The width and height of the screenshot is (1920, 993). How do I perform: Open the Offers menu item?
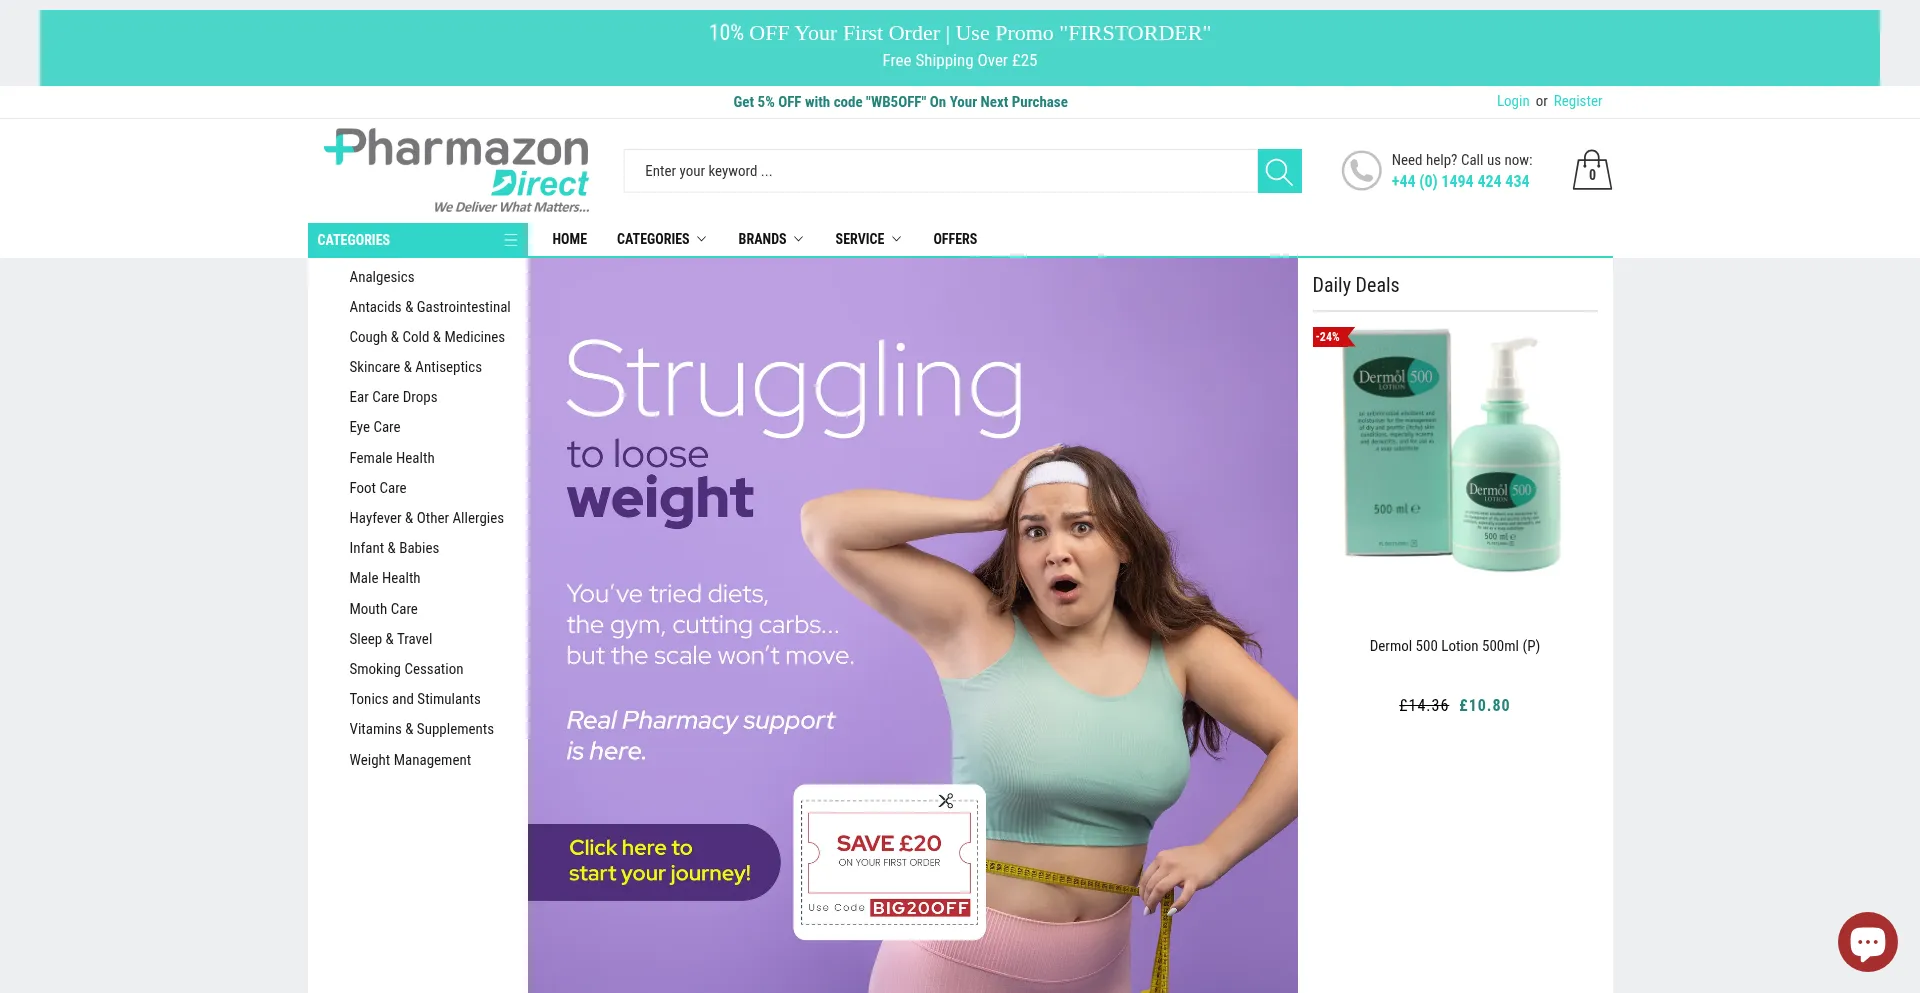coord(955,239)
